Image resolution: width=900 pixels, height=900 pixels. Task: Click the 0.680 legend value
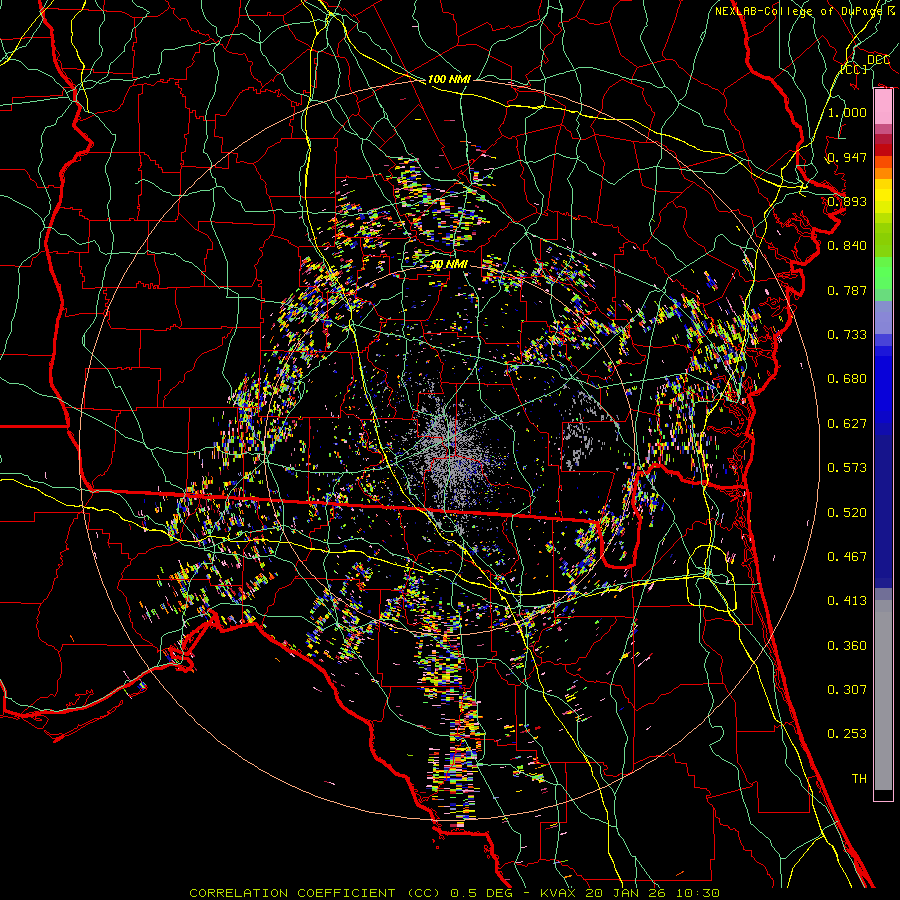pos(847,379)
